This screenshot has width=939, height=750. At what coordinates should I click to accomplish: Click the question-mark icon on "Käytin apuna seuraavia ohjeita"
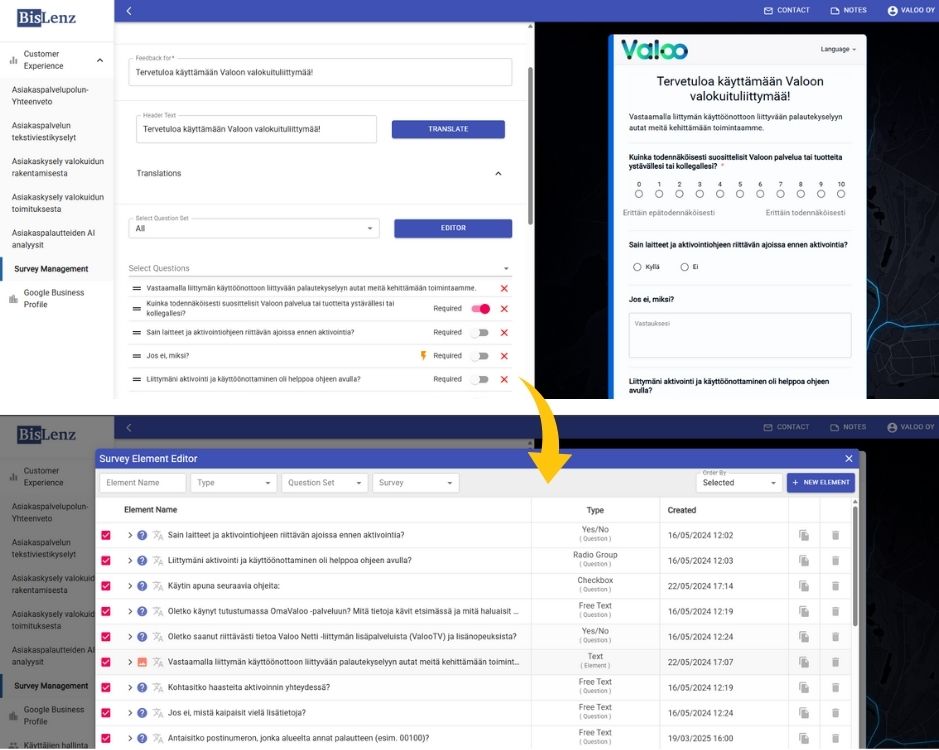[x=142, y=586]
